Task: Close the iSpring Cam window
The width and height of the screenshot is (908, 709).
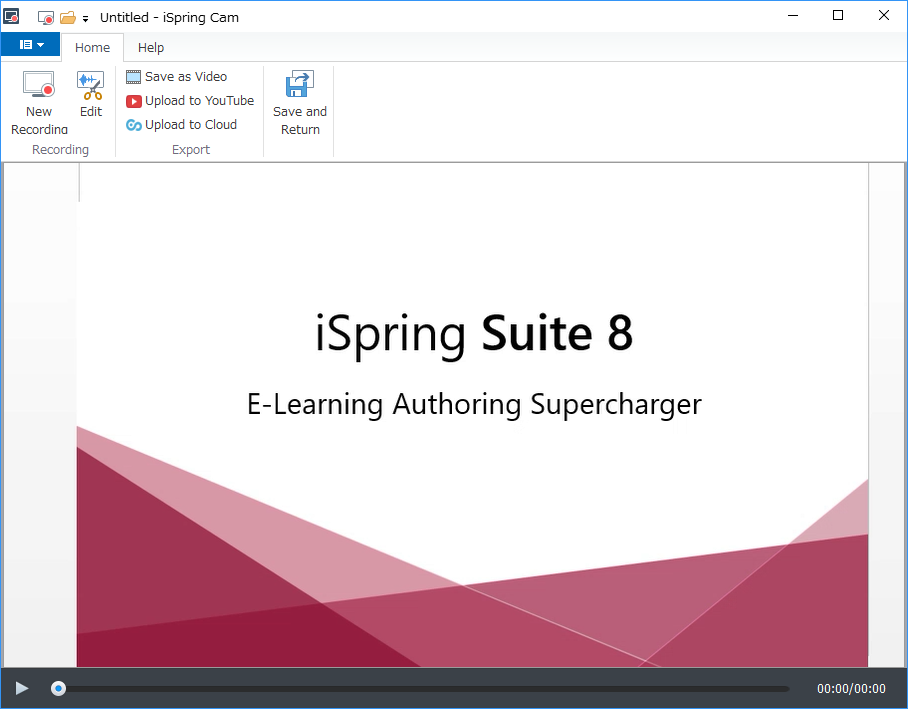Action: (x=884, y=16)
